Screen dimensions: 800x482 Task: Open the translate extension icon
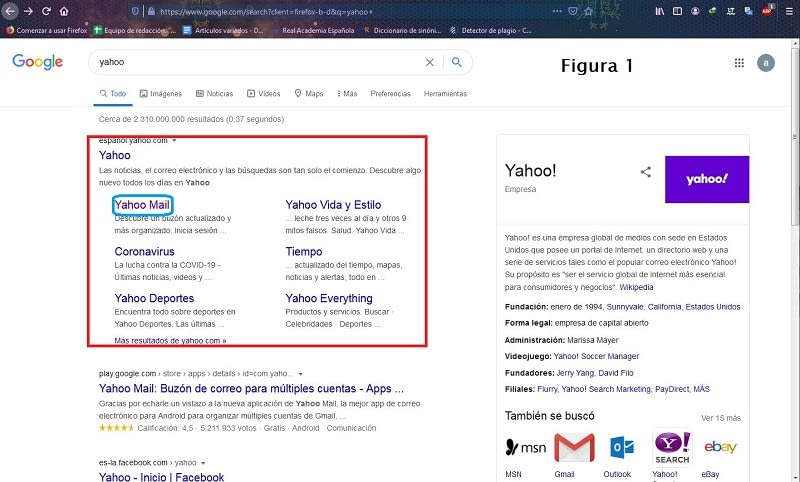[x=748, y=11]
